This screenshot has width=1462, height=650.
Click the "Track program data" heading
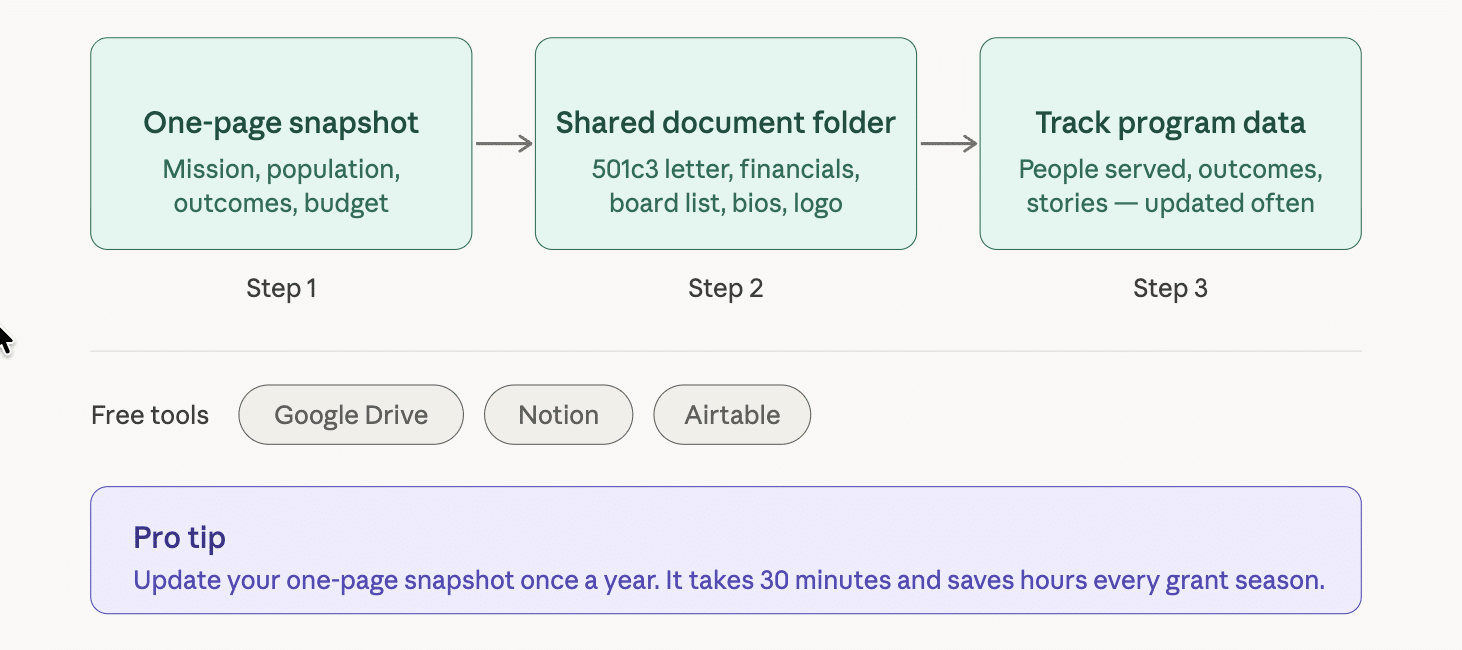[1170, 123]
